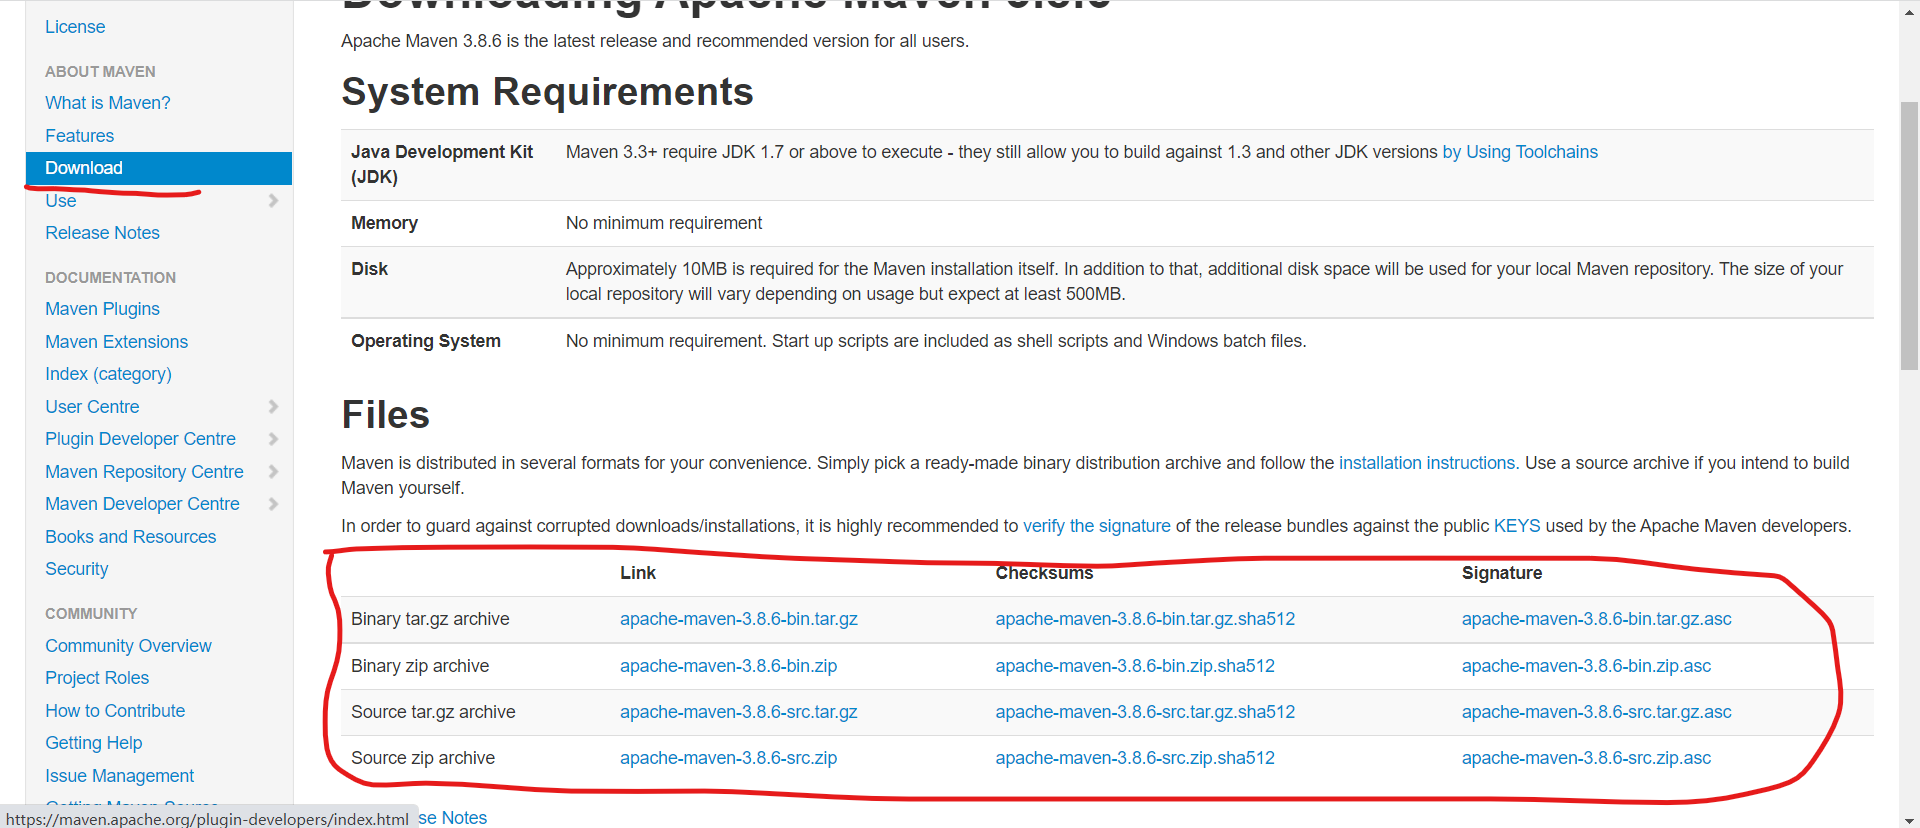Open Project Roles link
The height and width of the screenshot is (828, 1920).
pyautogui.click(x=97, y=678)
